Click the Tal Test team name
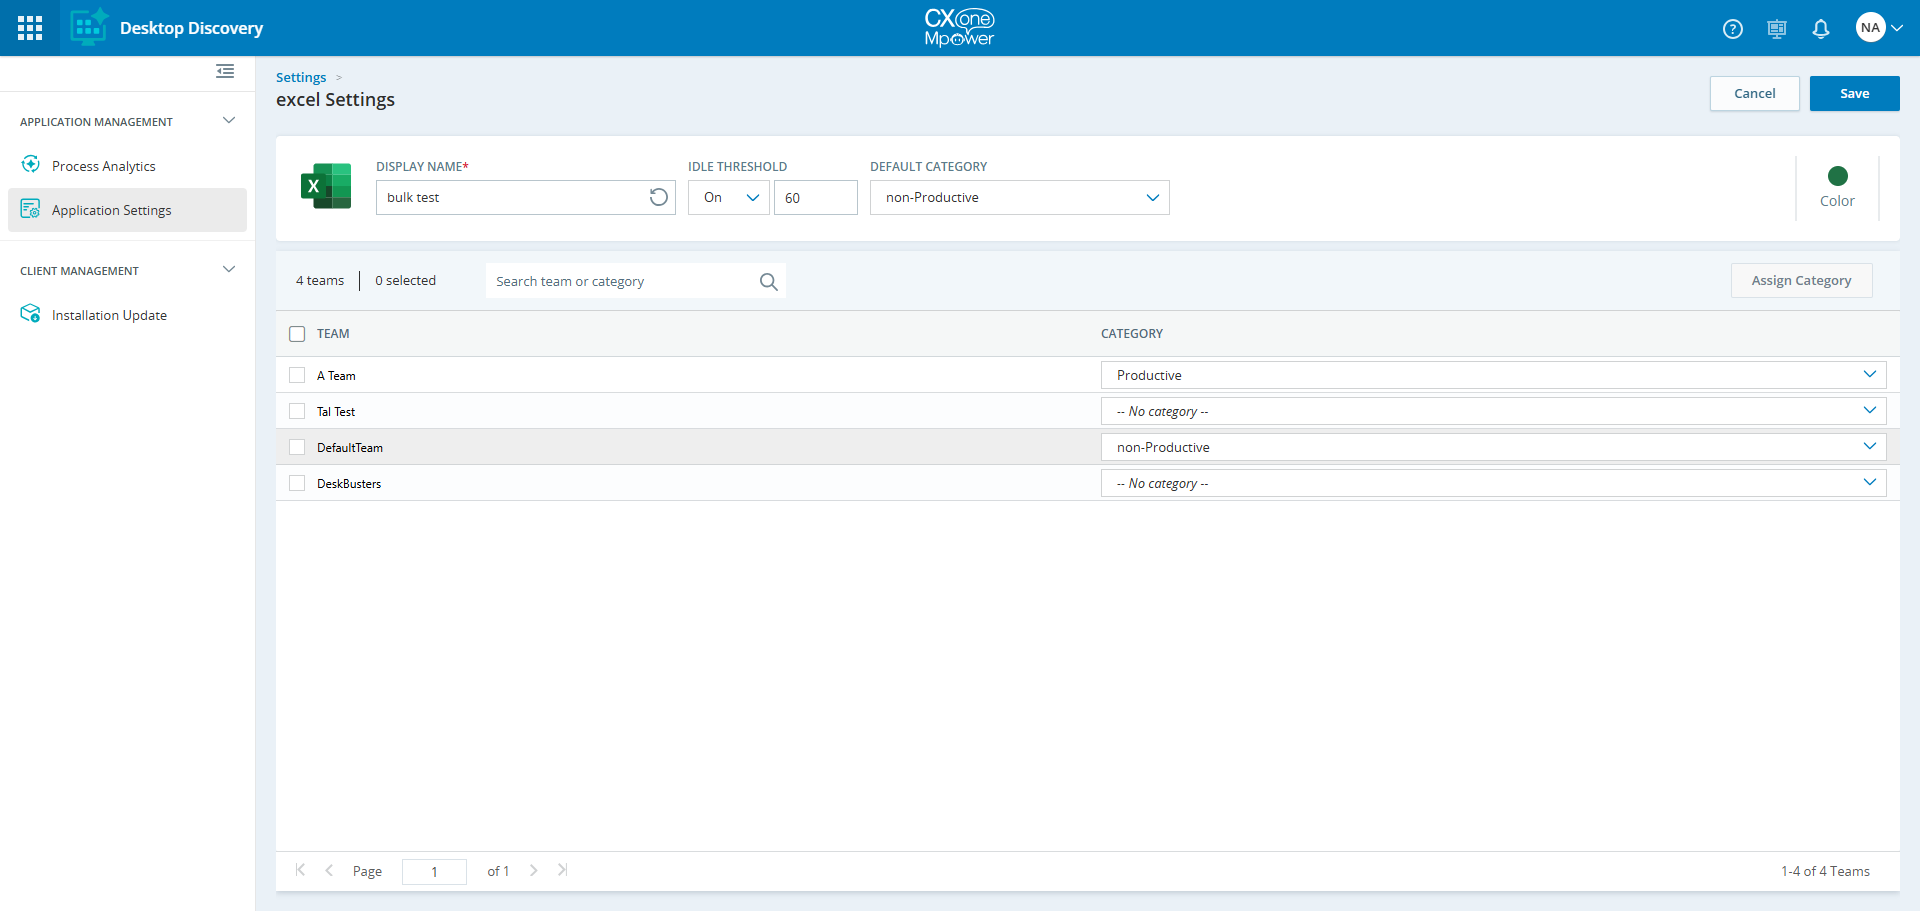The width and height of the screenshot is (1920, 911). click(x=336, y=412)
